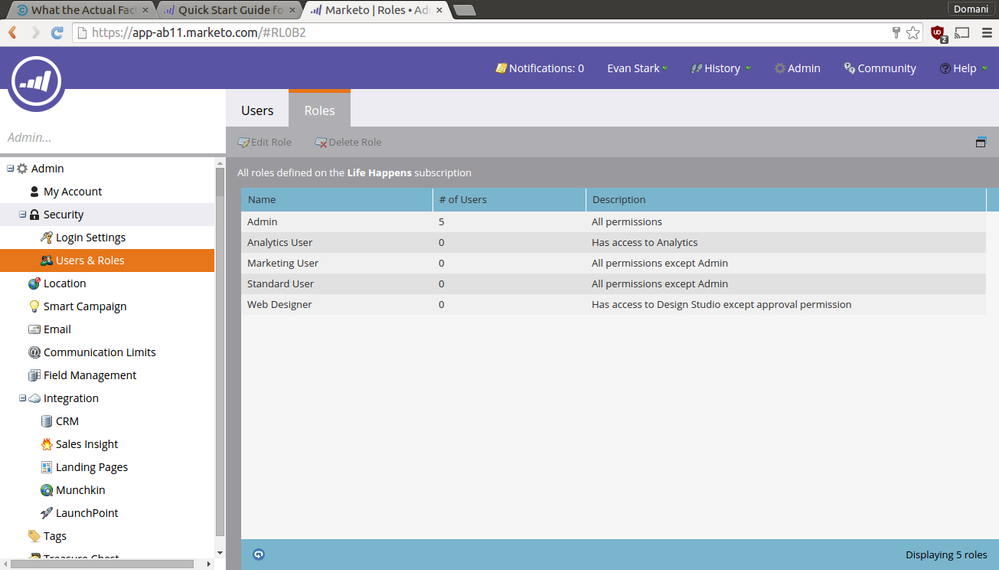Sort by # of Users column header
The height and width of the screenshot is (570, 999).
pos(509,199)
